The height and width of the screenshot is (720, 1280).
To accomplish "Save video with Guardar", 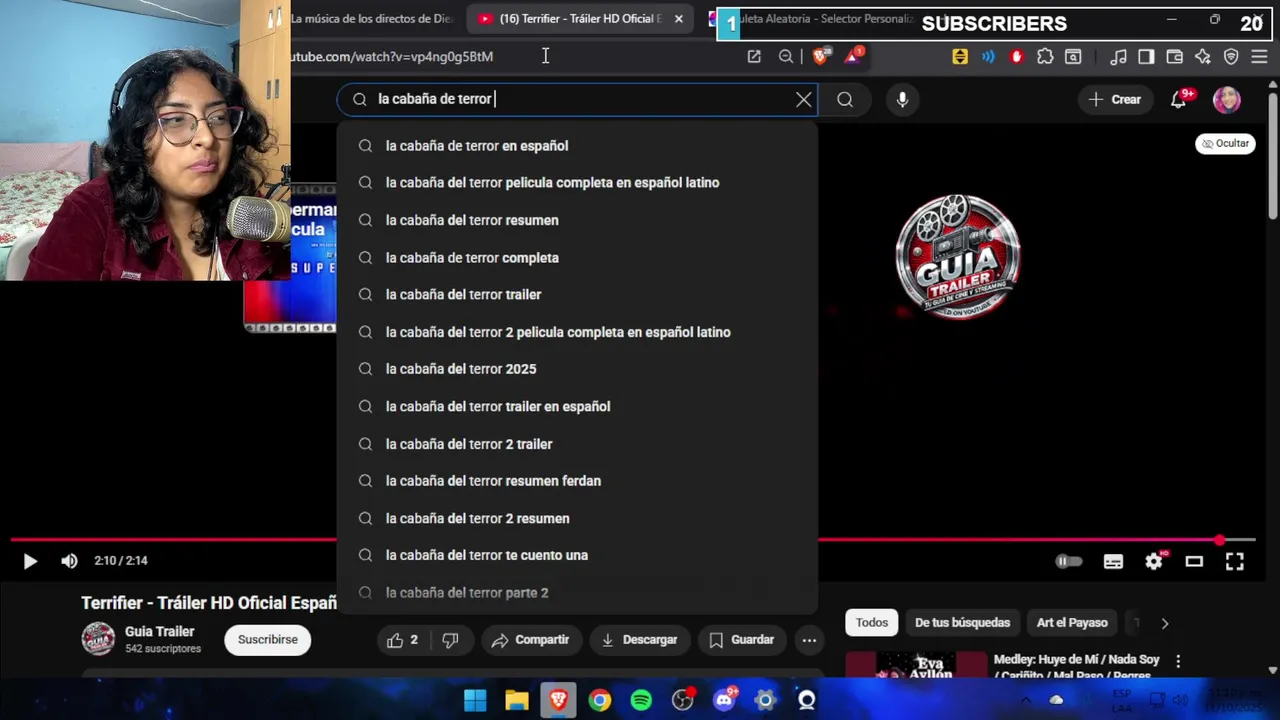I will pyautogui.click(x=741, y=640).
